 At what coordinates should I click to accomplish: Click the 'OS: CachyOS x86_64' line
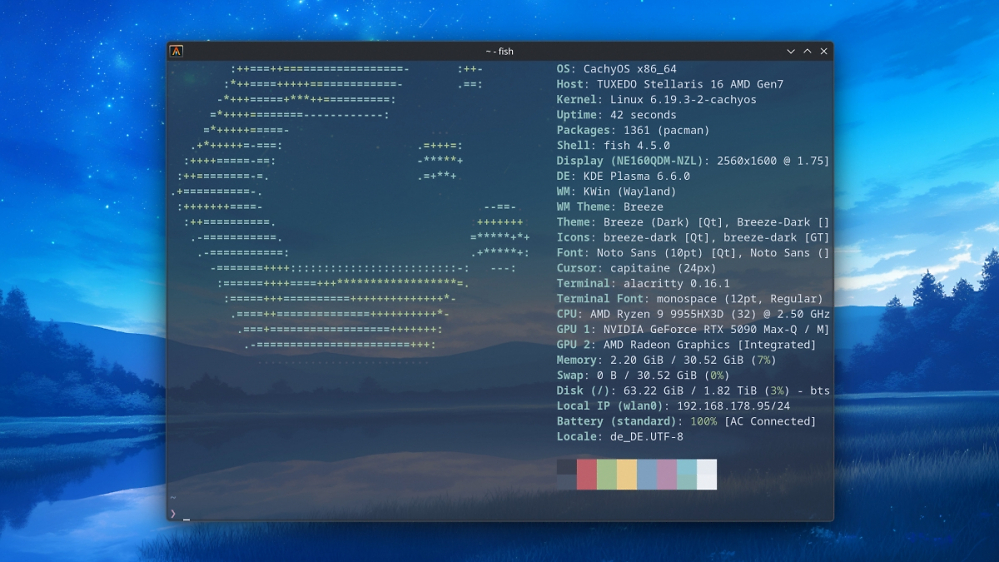(617, 69)
